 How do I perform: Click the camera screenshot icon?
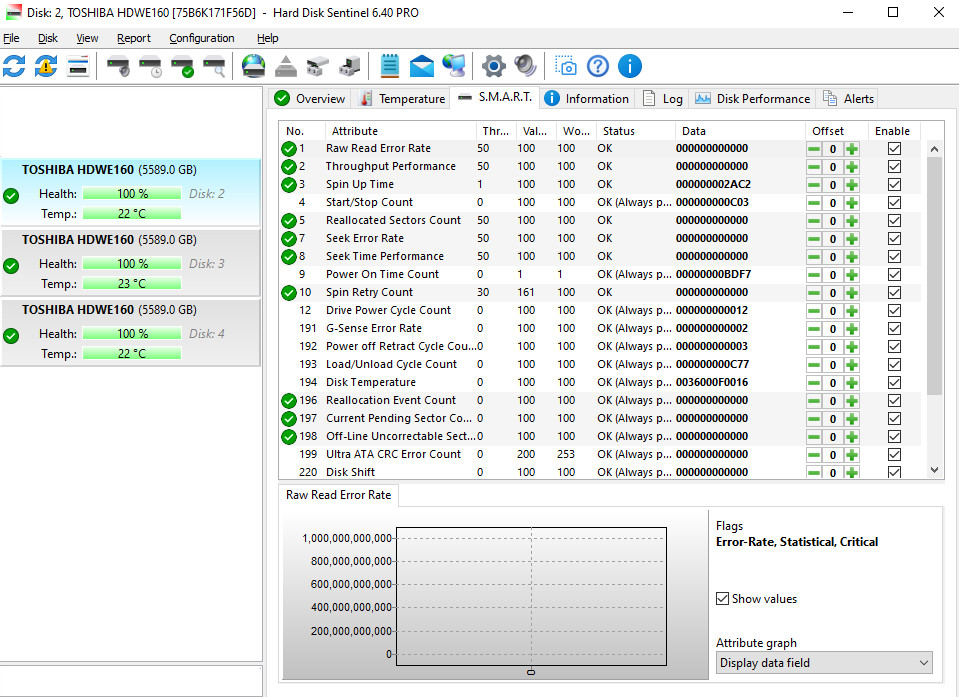tap(566, 66)
